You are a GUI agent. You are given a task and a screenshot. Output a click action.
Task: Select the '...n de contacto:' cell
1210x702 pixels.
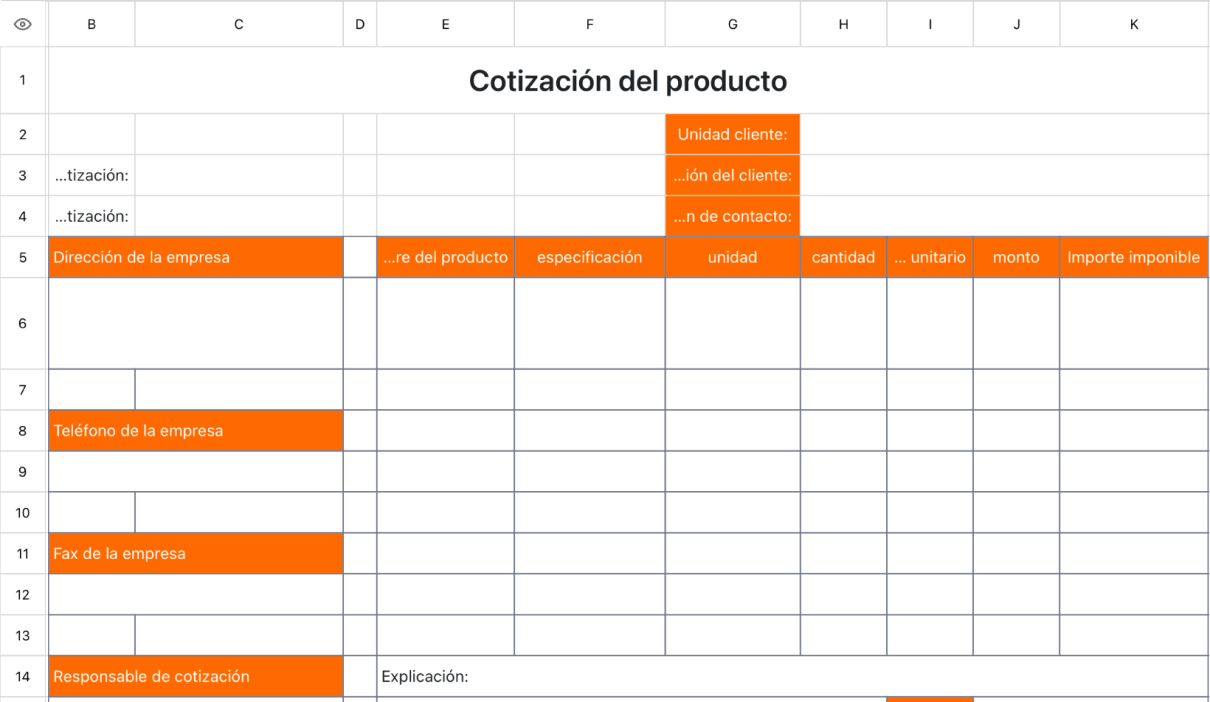(733, 216)
